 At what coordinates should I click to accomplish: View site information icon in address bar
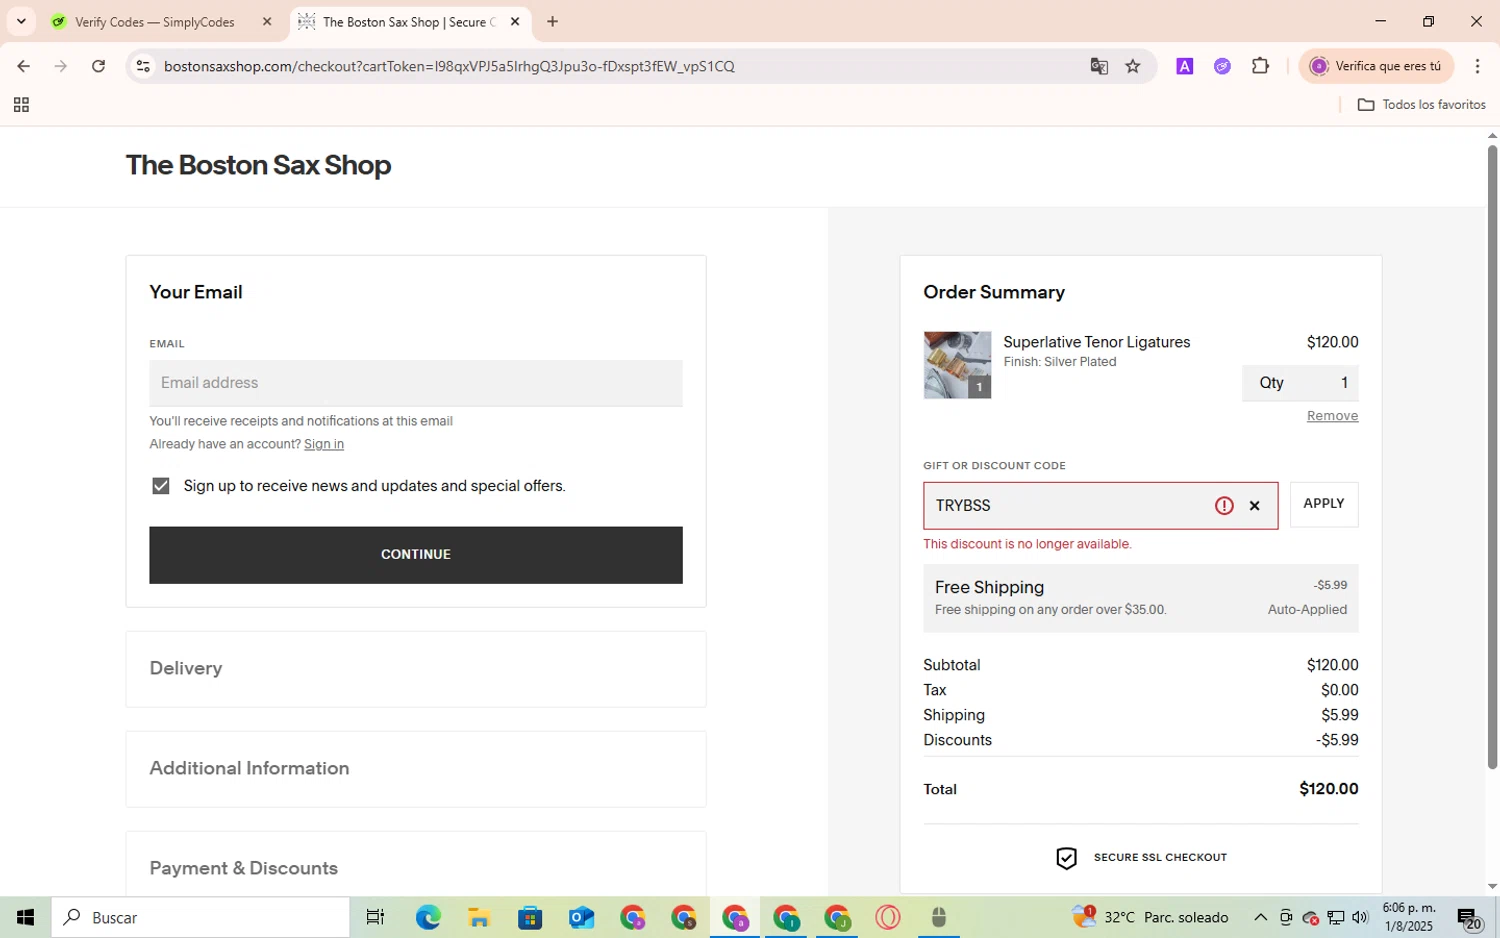click(143, 66)
